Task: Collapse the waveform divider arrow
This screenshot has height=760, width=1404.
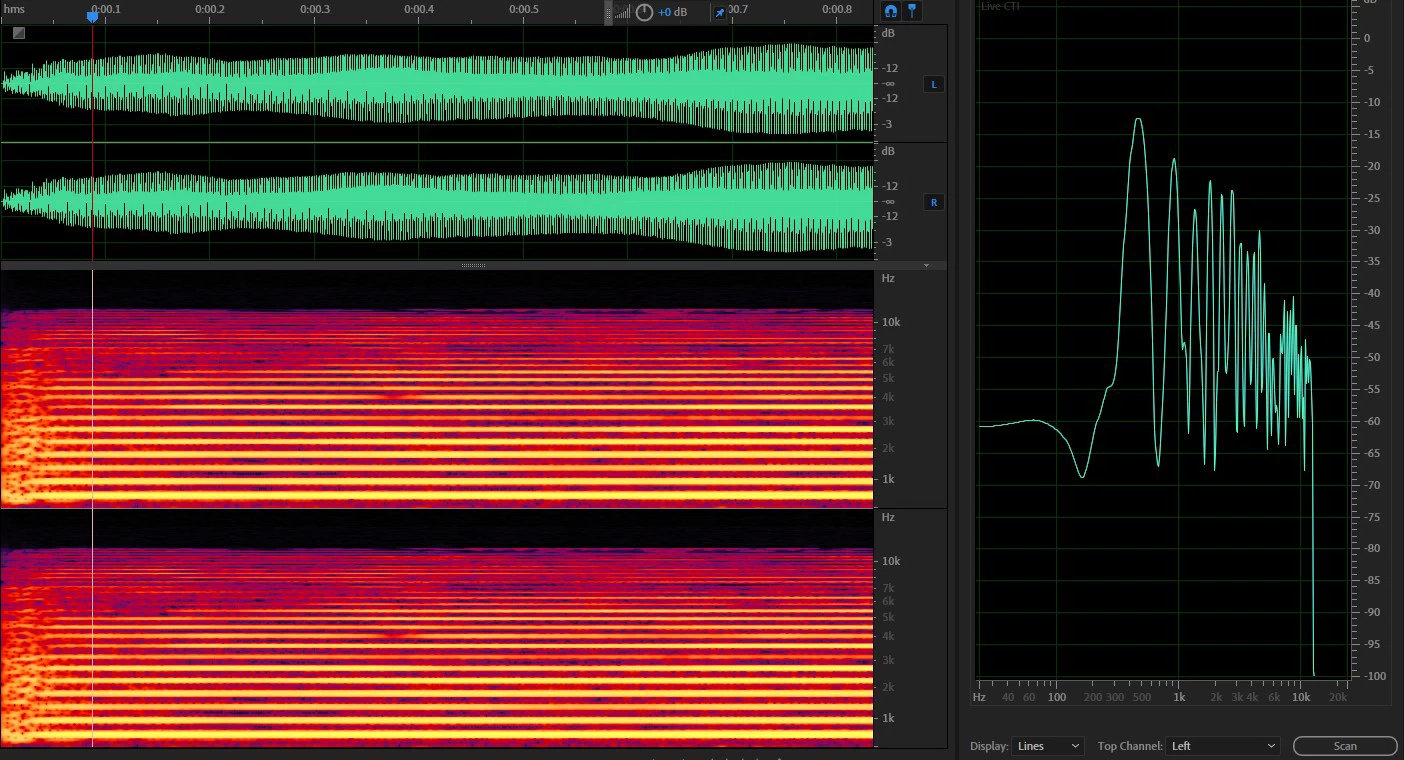Action: 927,266
